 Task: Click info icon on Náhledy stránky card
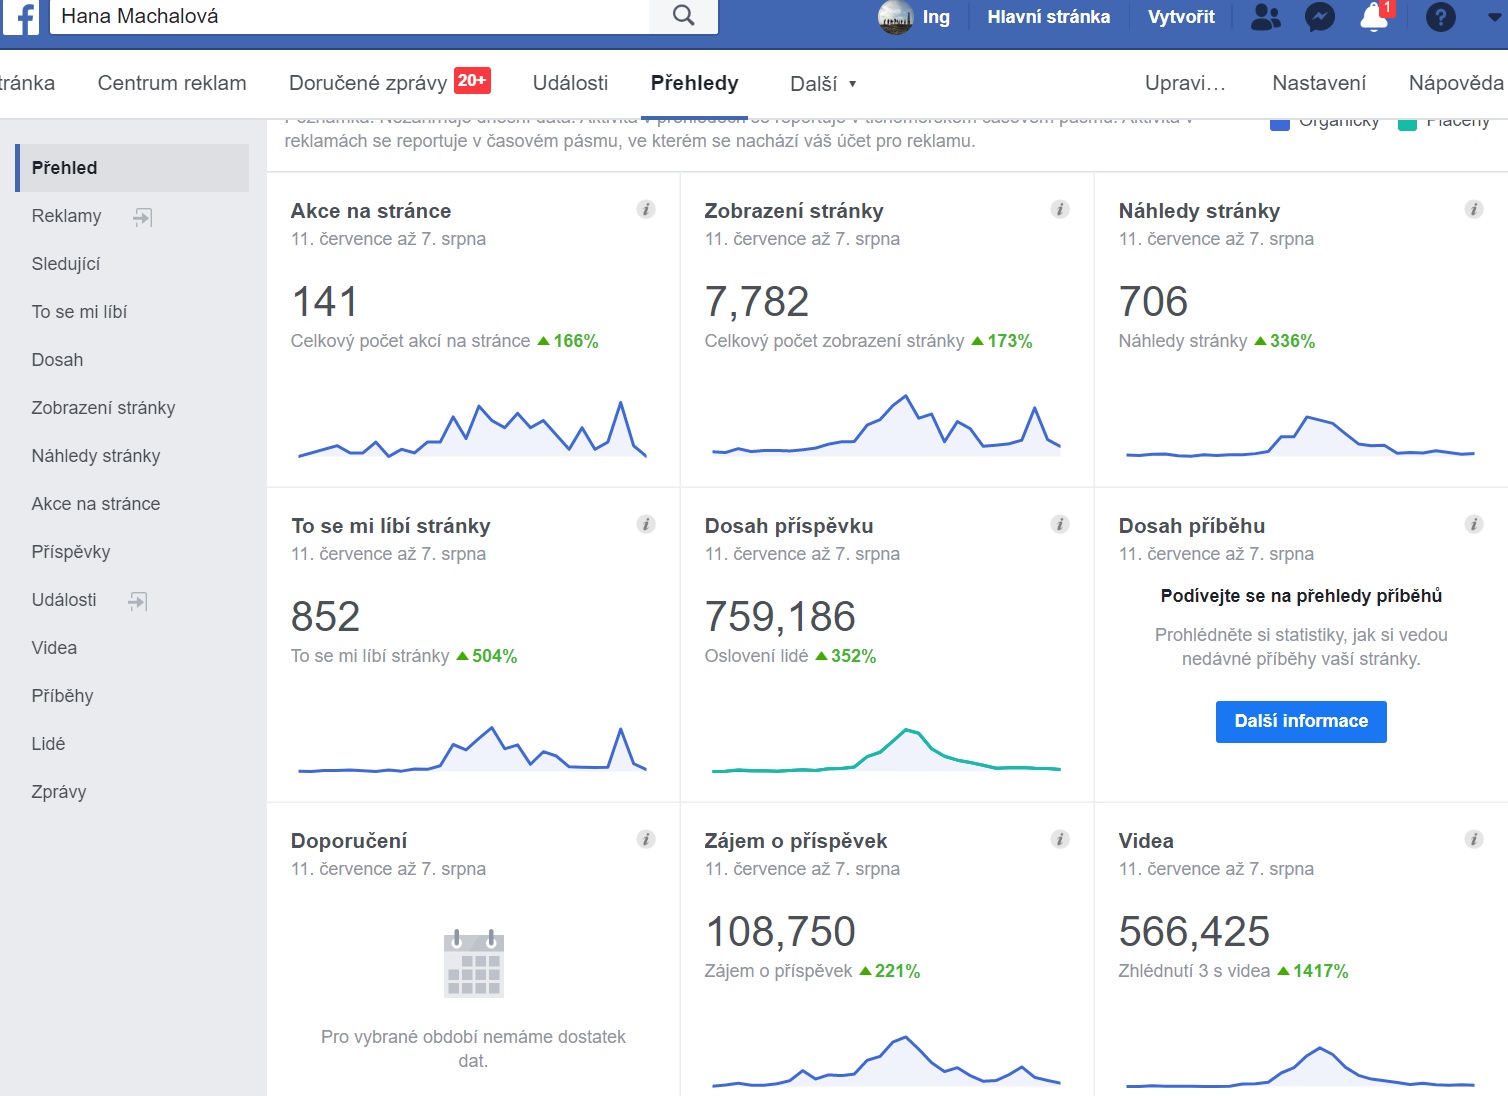click(1474, 209)
